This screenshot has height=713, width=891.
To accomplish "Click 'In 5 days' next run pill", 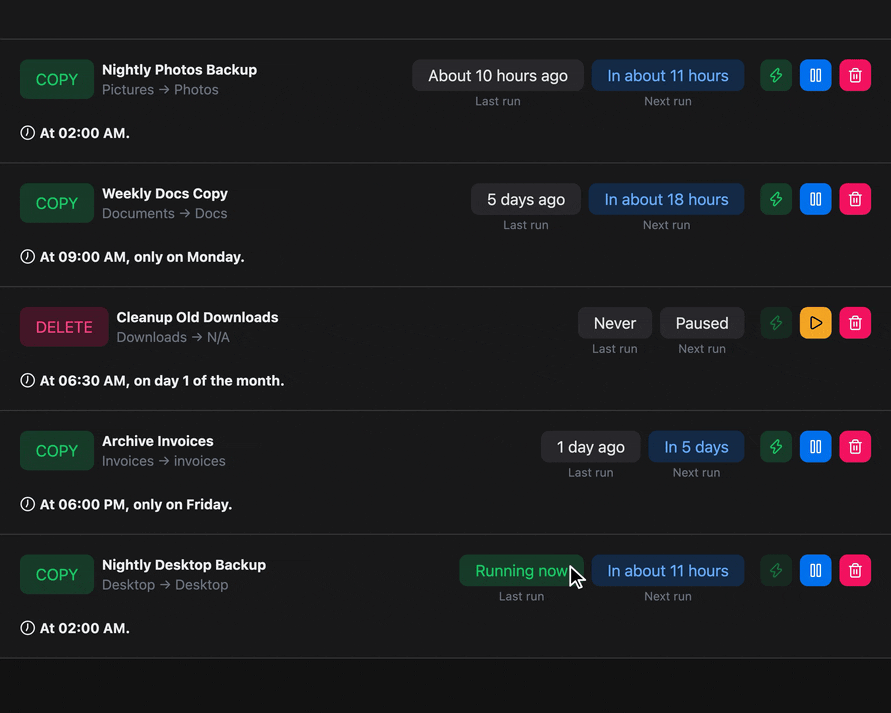I will pos(696,447).
